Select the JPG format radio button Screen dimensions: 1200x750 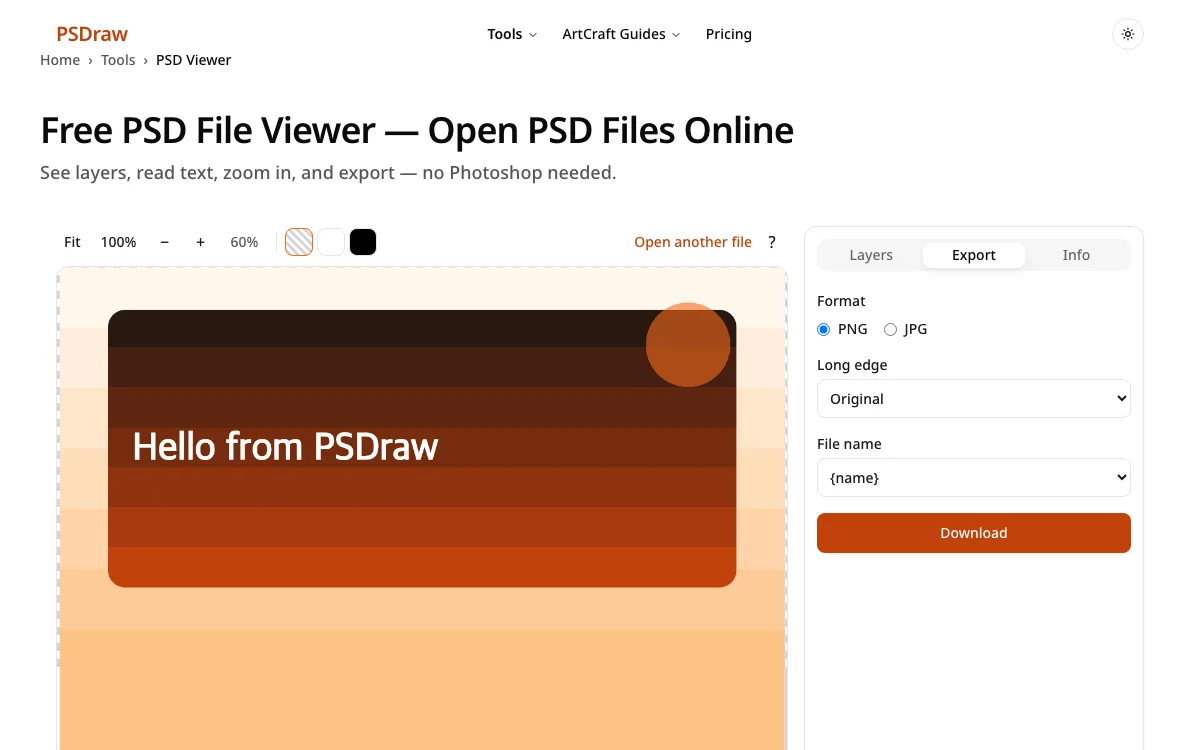pyautogui.click(x=890, y=329)
